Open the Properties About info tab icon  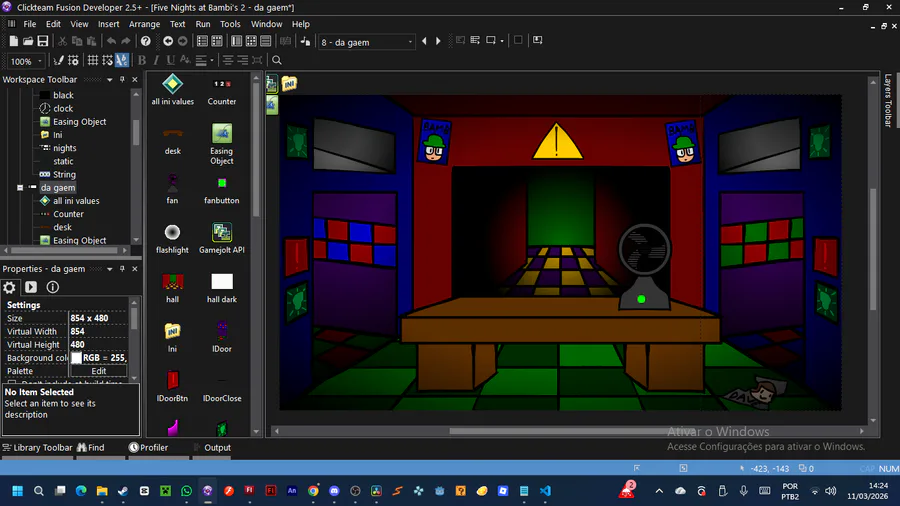pos(52,287)
